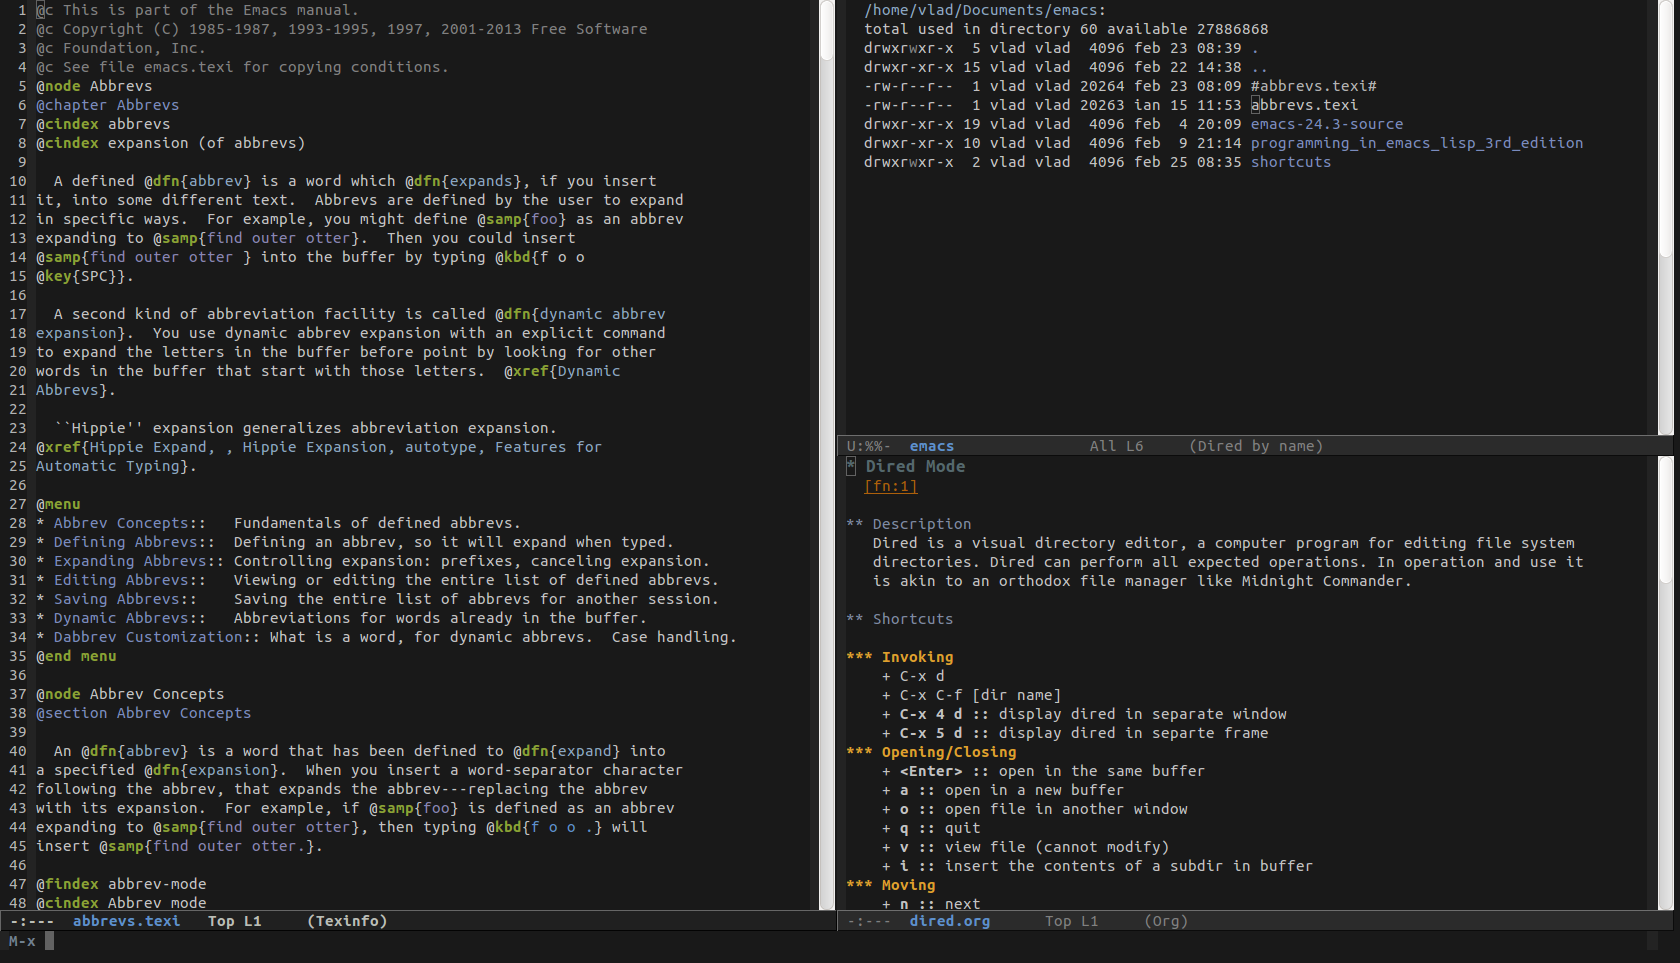The width and height of the screenshot is (1680, 963).
Task: Focus the M-x minibuffer prompt
Action: point(22,941)
